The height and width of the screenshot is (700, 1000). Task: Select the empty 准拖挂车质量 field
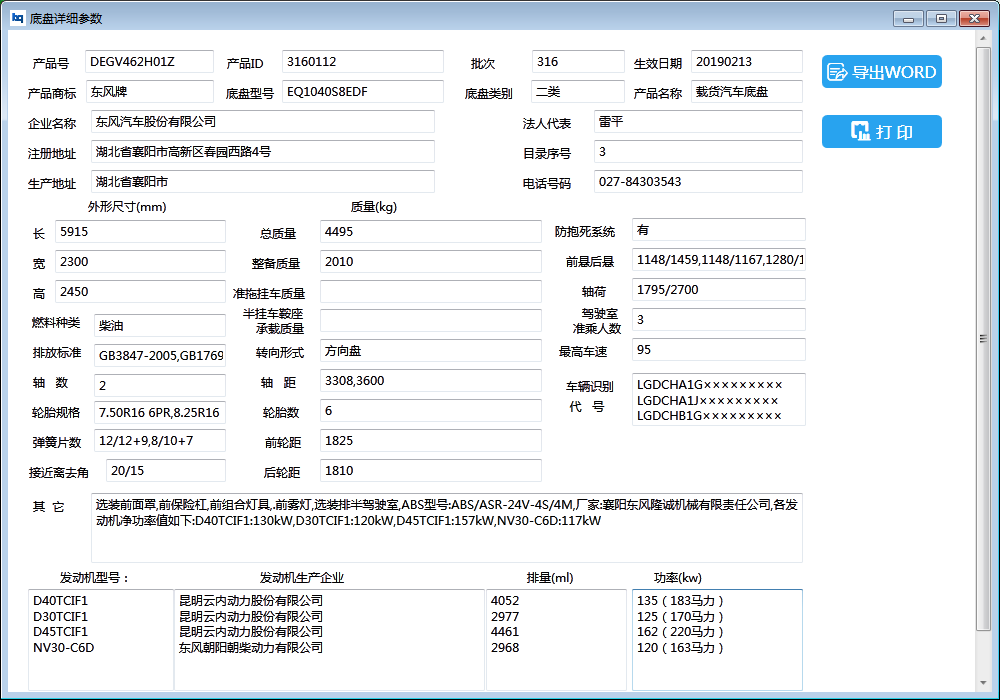[x=430, y=292]
